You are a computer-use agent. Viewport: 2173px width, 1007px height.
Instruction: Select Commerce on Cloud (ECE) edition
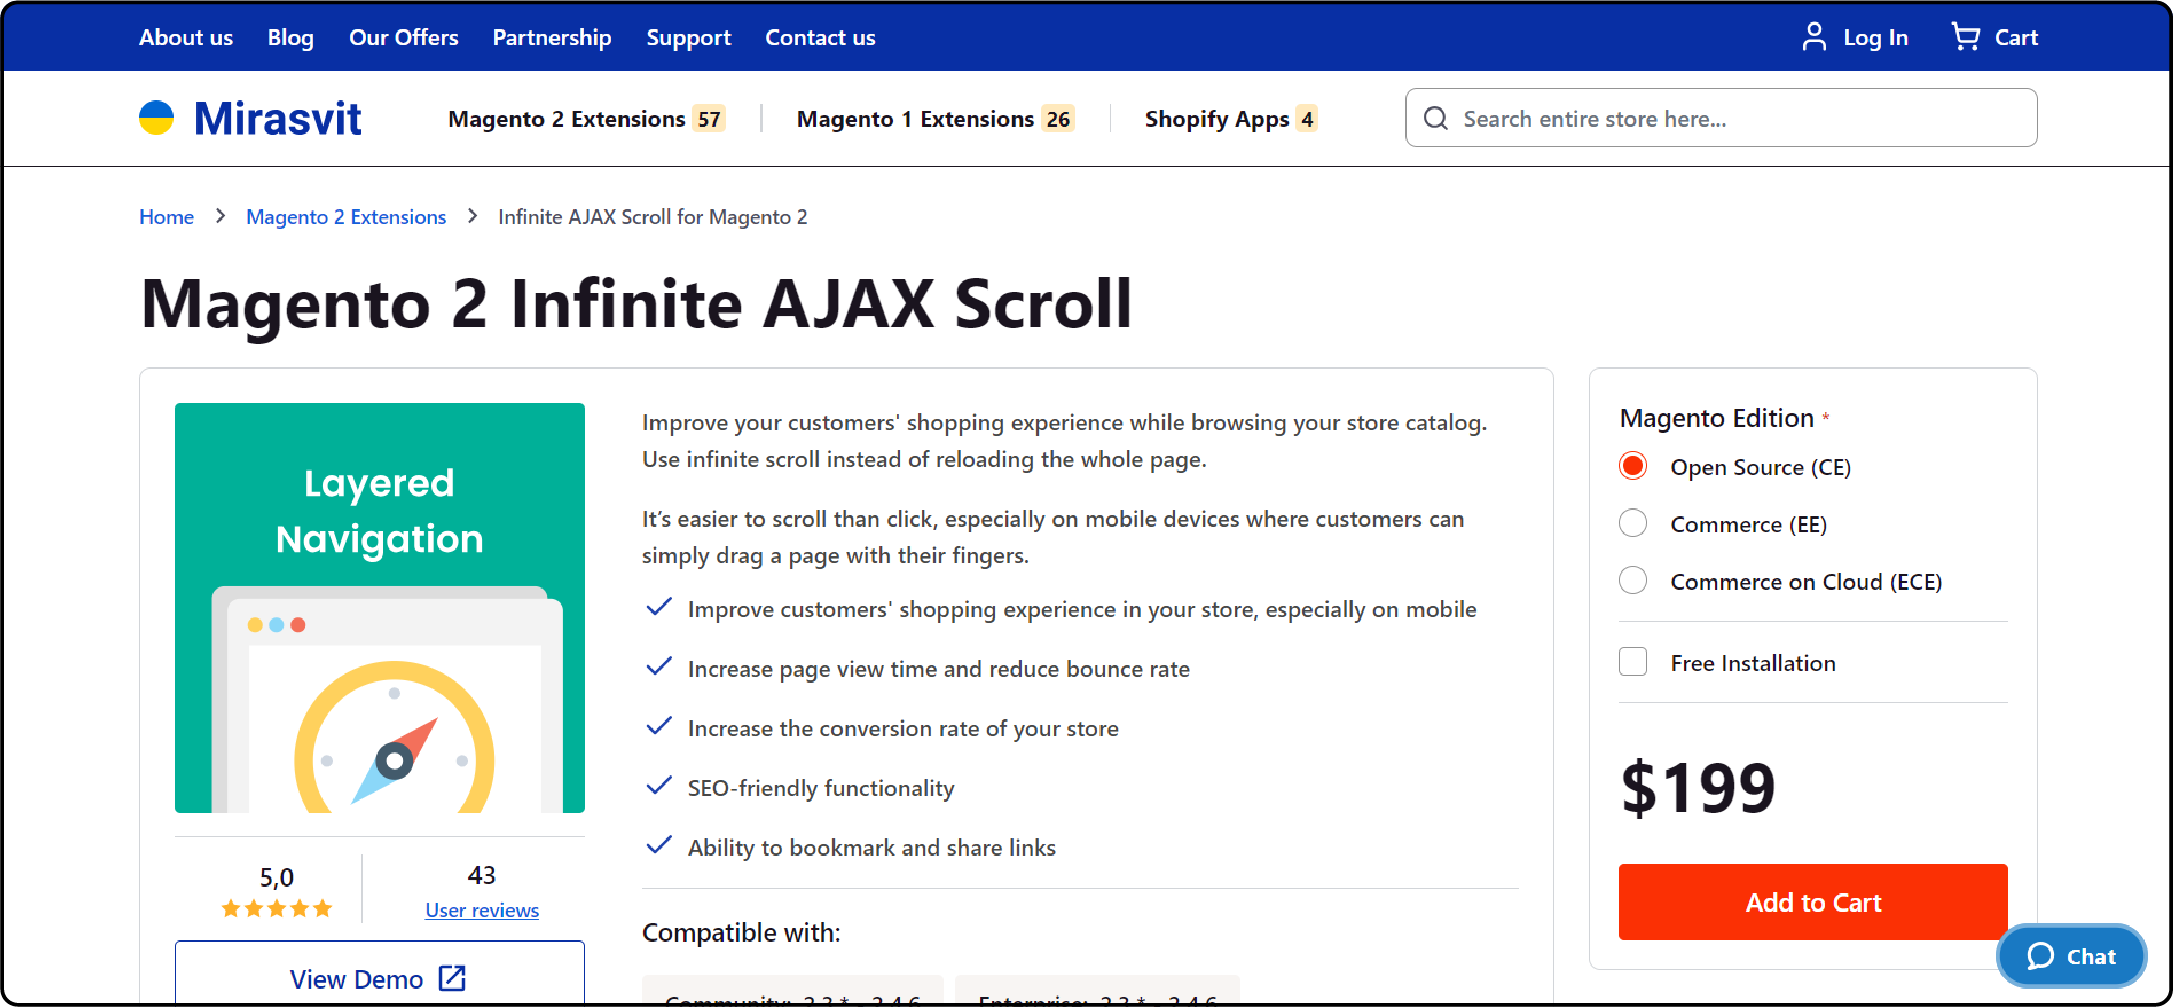tap(1633, 580)
